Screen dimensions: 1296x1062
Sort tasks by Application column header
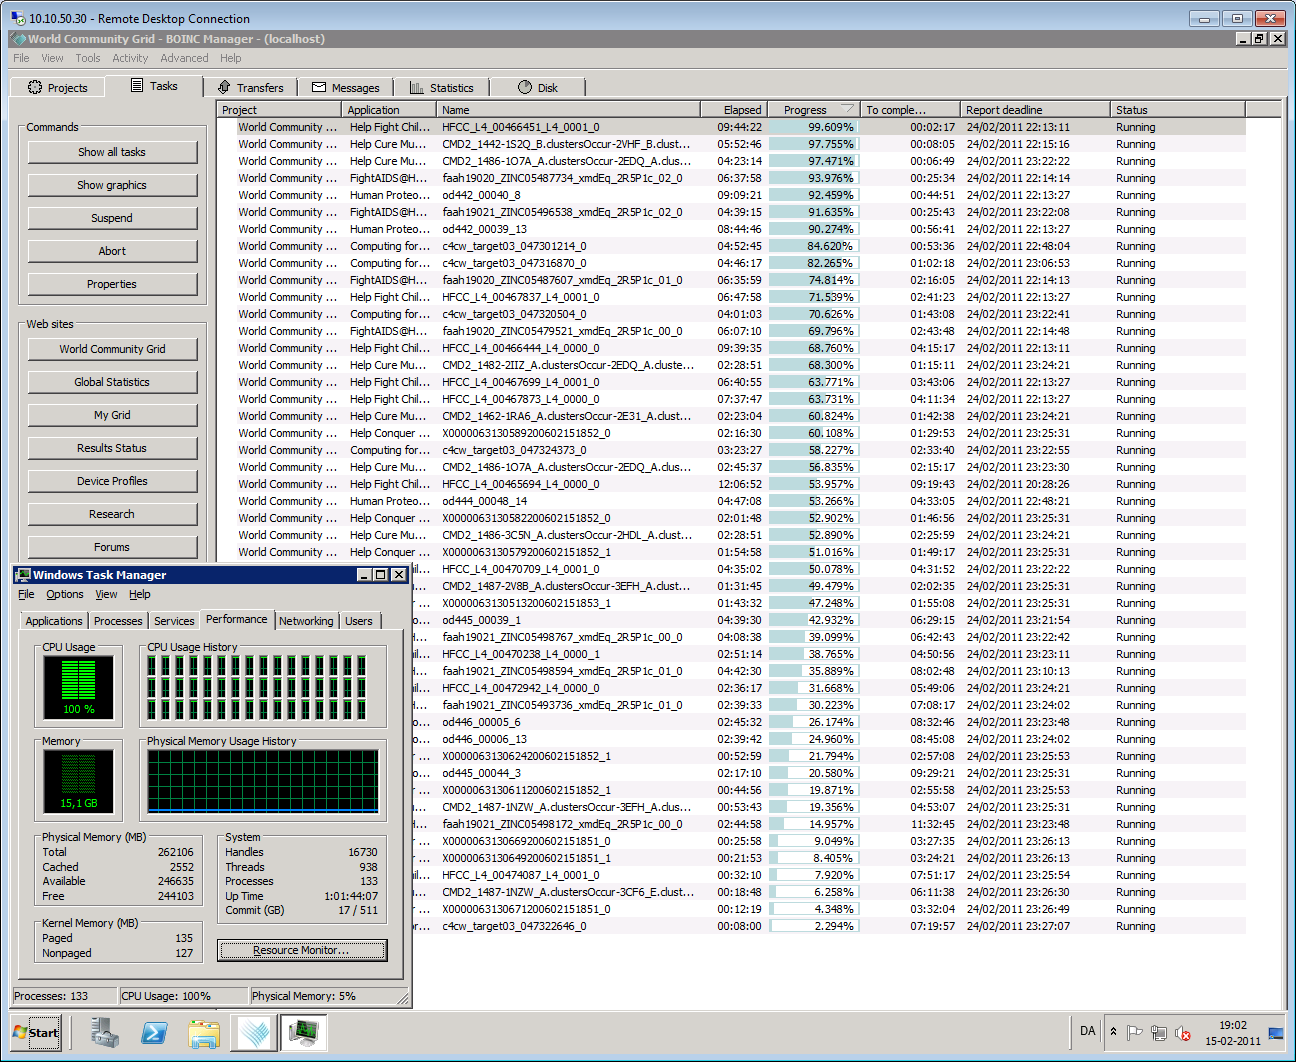point(388,110)
